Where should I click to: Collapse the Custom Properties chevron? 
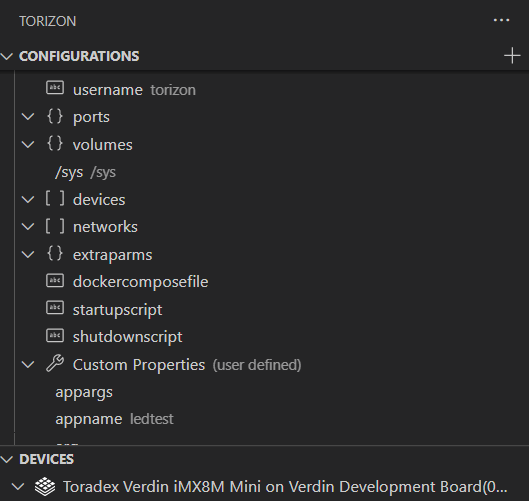(x=28, y=364)
